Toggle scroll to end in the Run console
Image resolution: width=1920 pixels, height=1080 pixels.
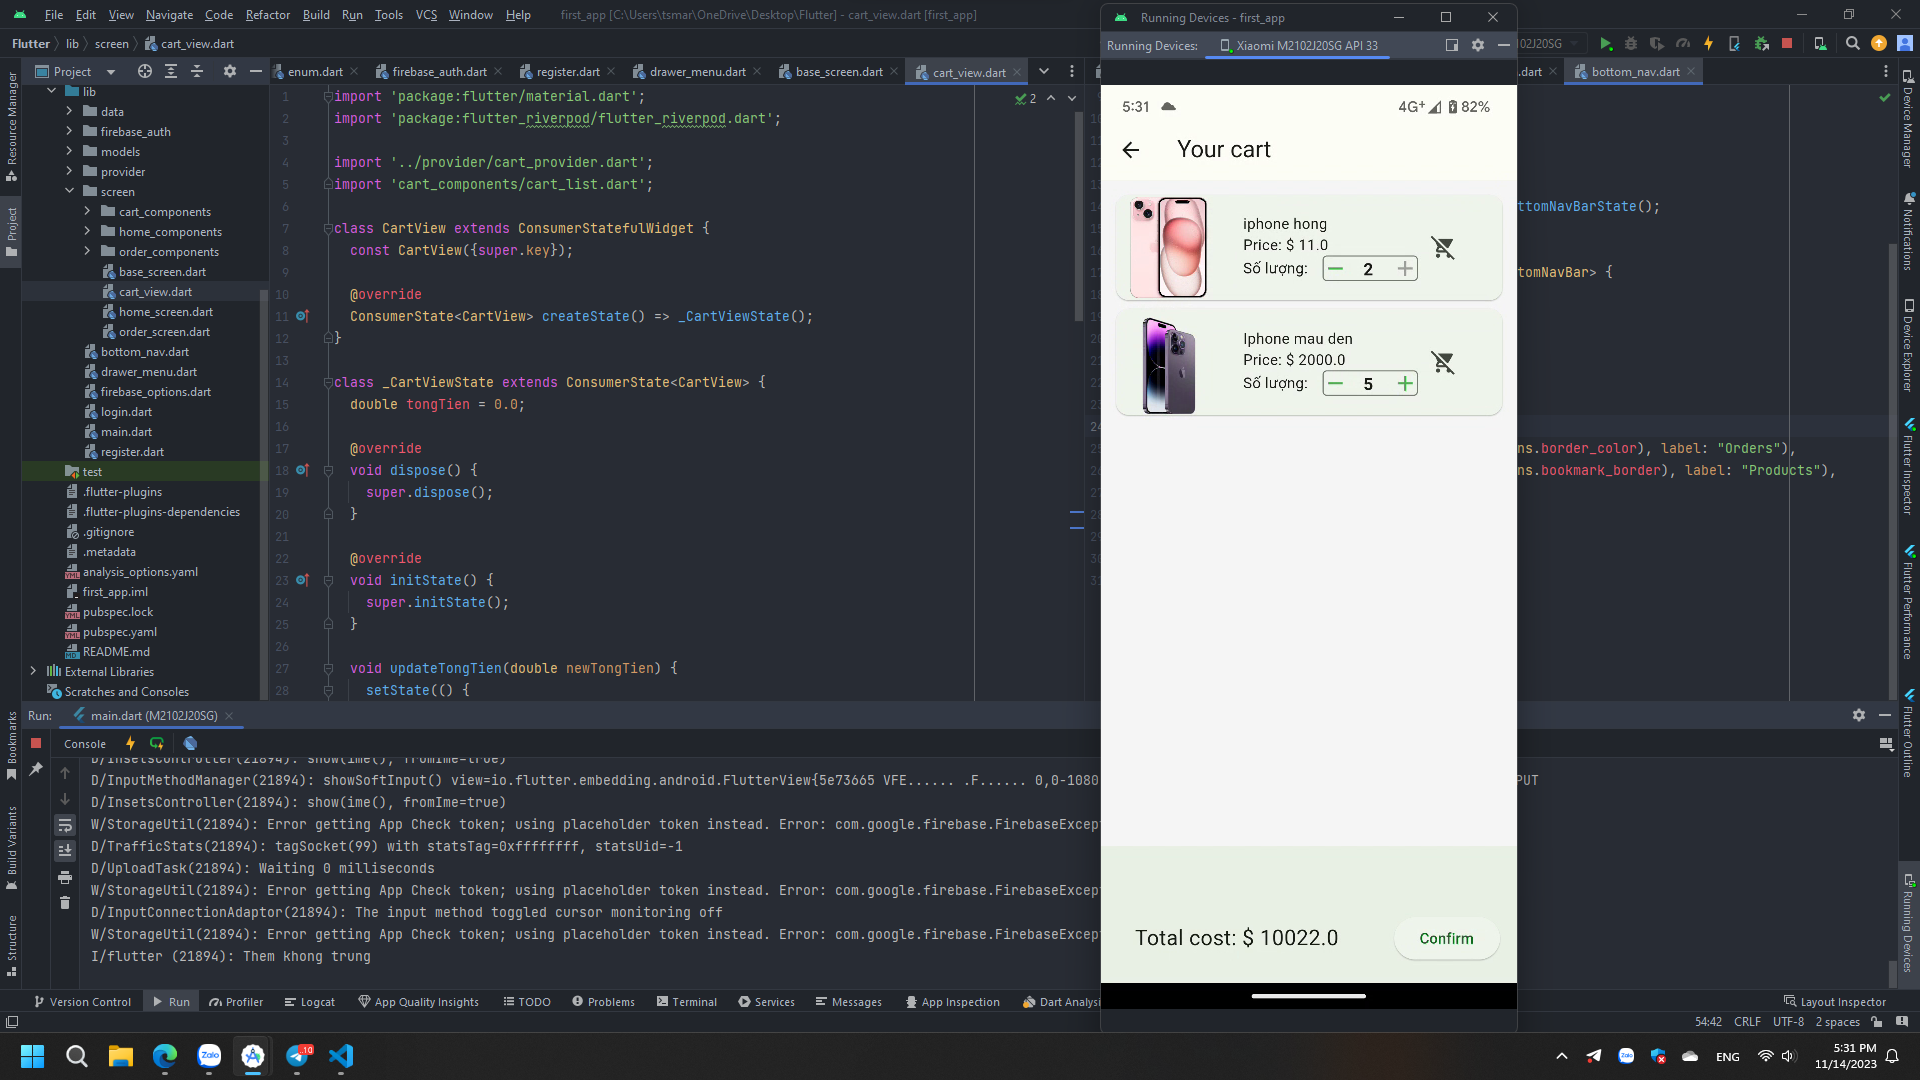[x=65, y=851]
